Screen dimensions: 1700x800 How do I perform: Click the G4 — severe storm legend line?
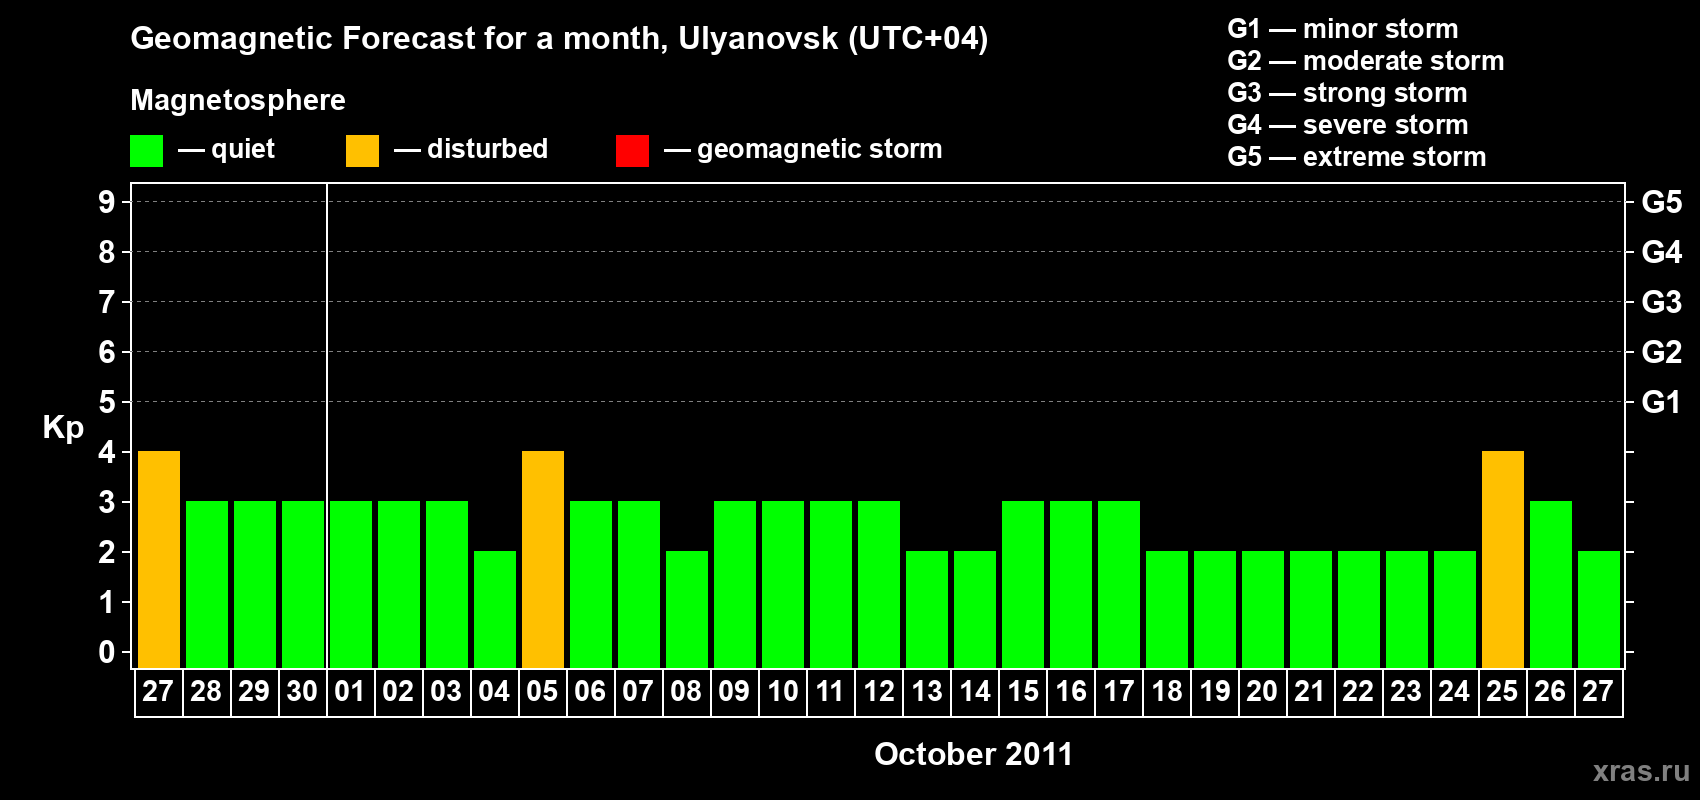point(1348,125)
